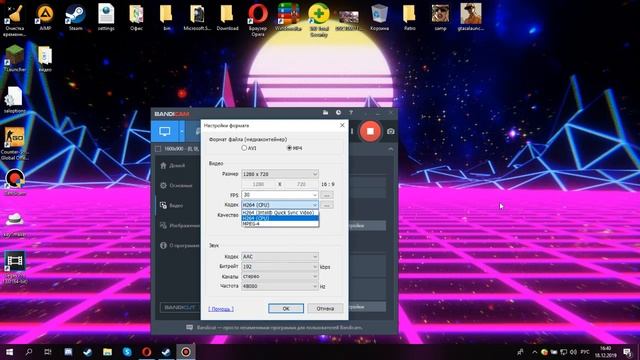640x360 pixels.
Task: Choose MPEG-4 from the codec list
Action: [x=280, y=224]
